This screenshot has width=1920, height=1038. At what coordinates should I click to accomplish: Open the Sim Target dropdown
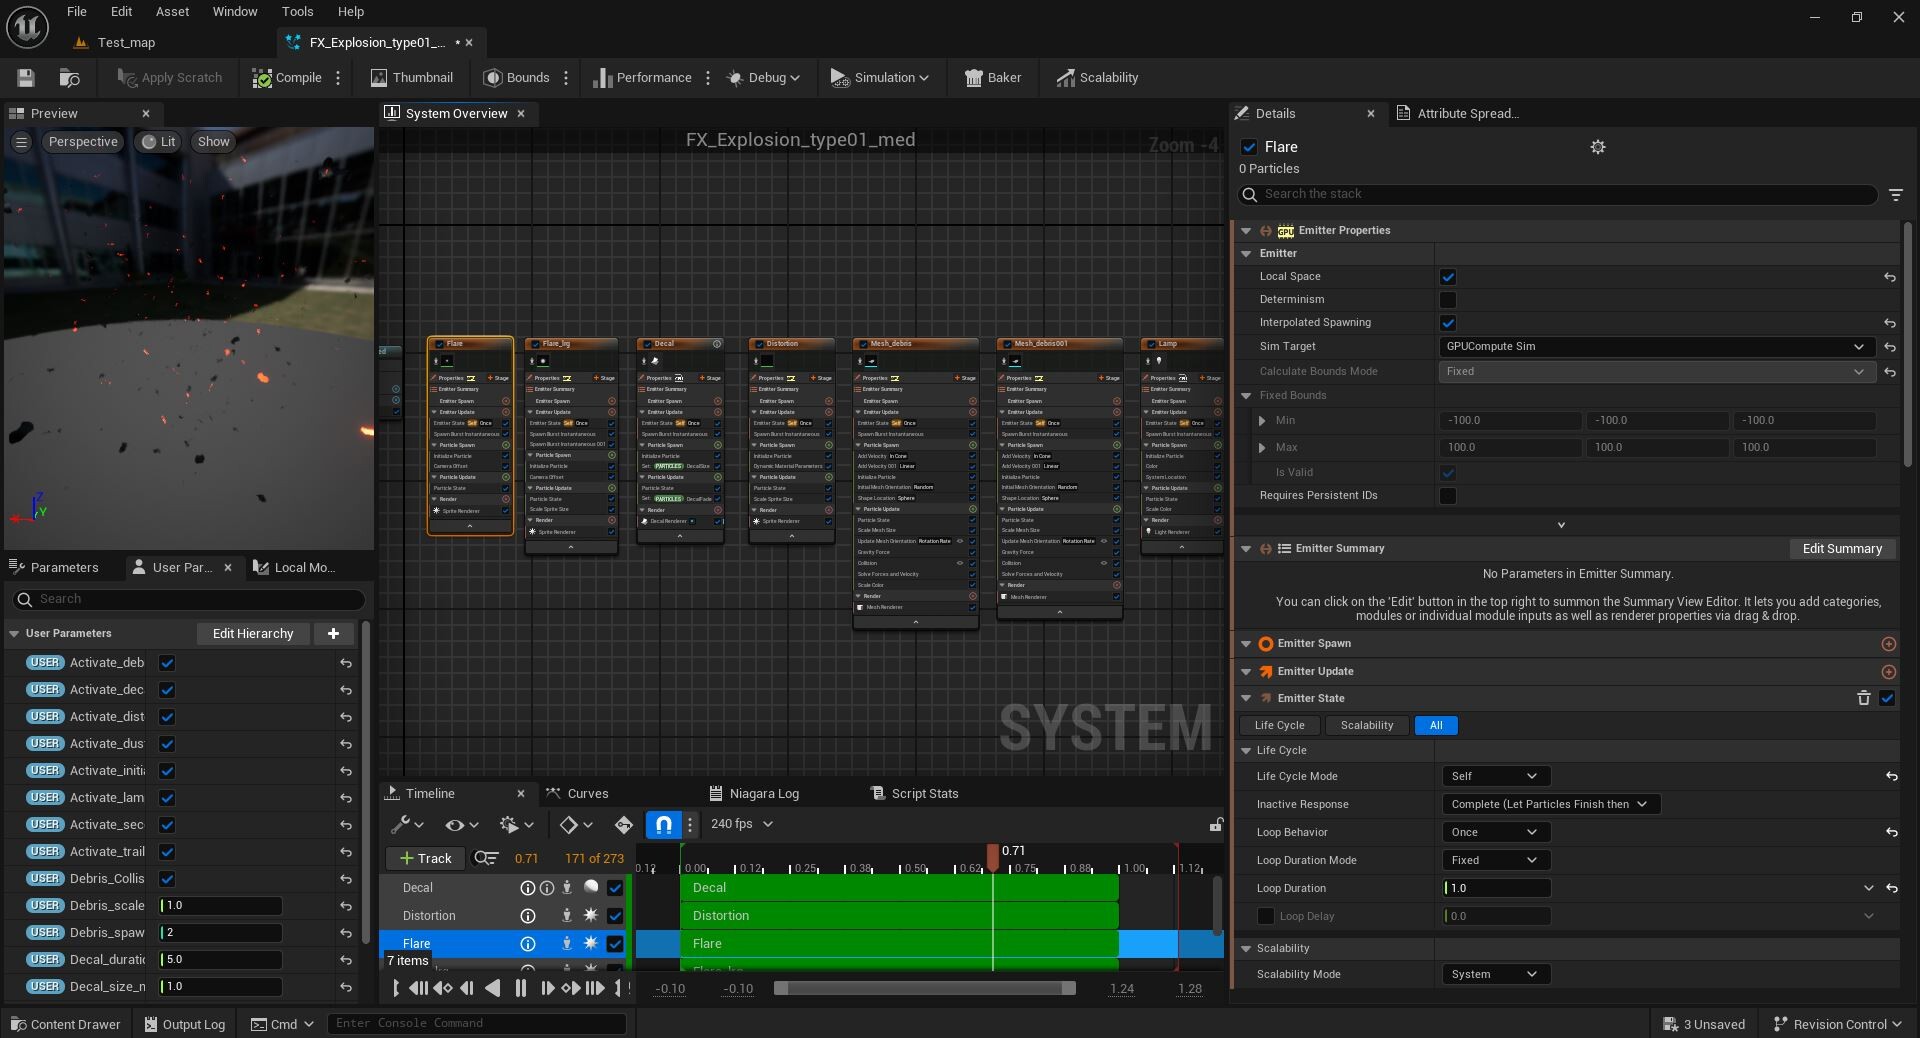[1652, 347]
